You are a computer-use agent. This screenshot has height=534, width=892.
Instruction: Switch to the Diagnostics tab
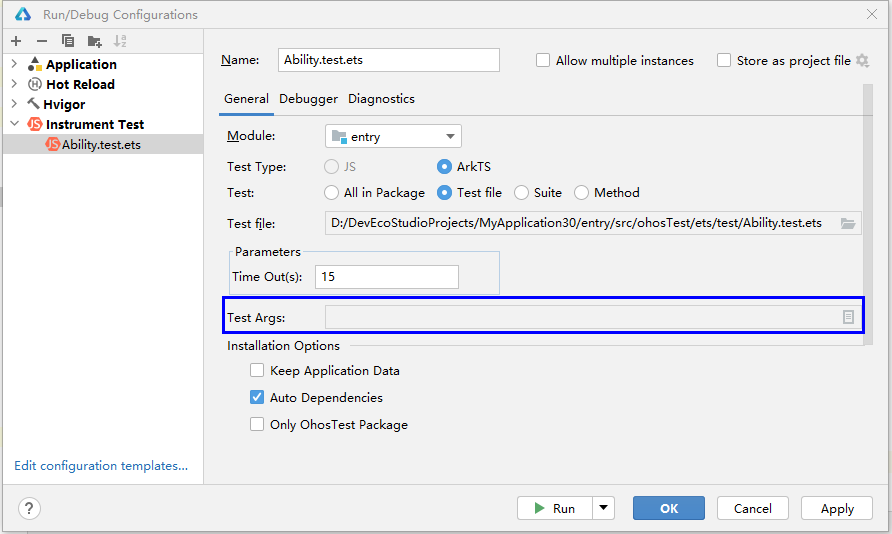[x=381, y=99]
